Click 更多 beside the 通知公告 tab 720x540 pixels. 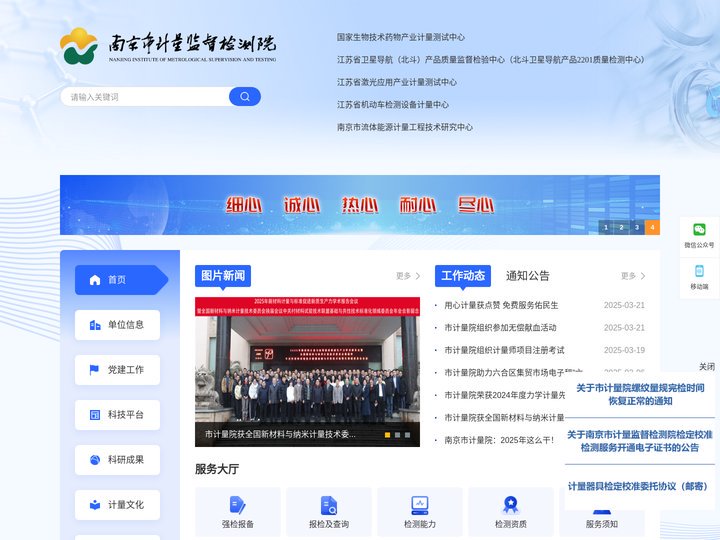click(633, 276)
